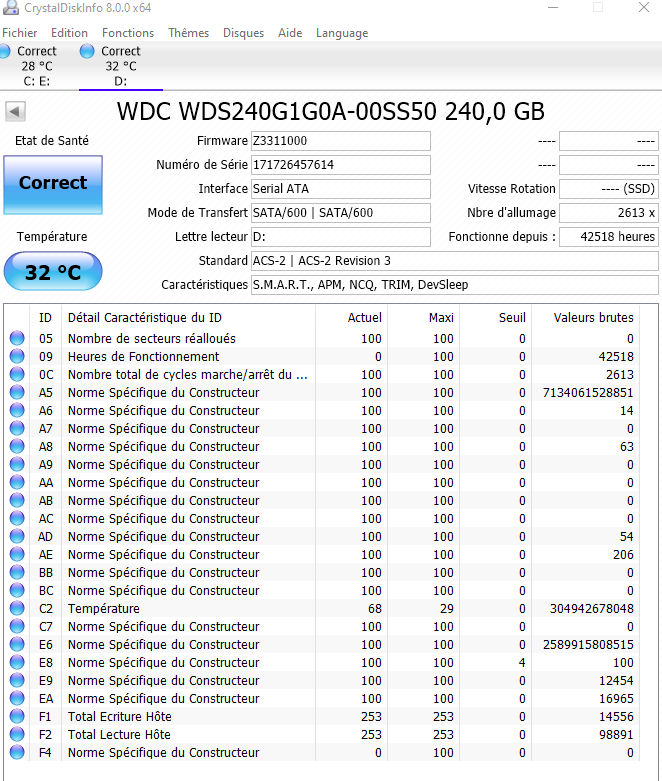The width and height of the screenshot is (662, 781).
Task: Click the previous disk arrow button
Action: click(x=15, y=111)
